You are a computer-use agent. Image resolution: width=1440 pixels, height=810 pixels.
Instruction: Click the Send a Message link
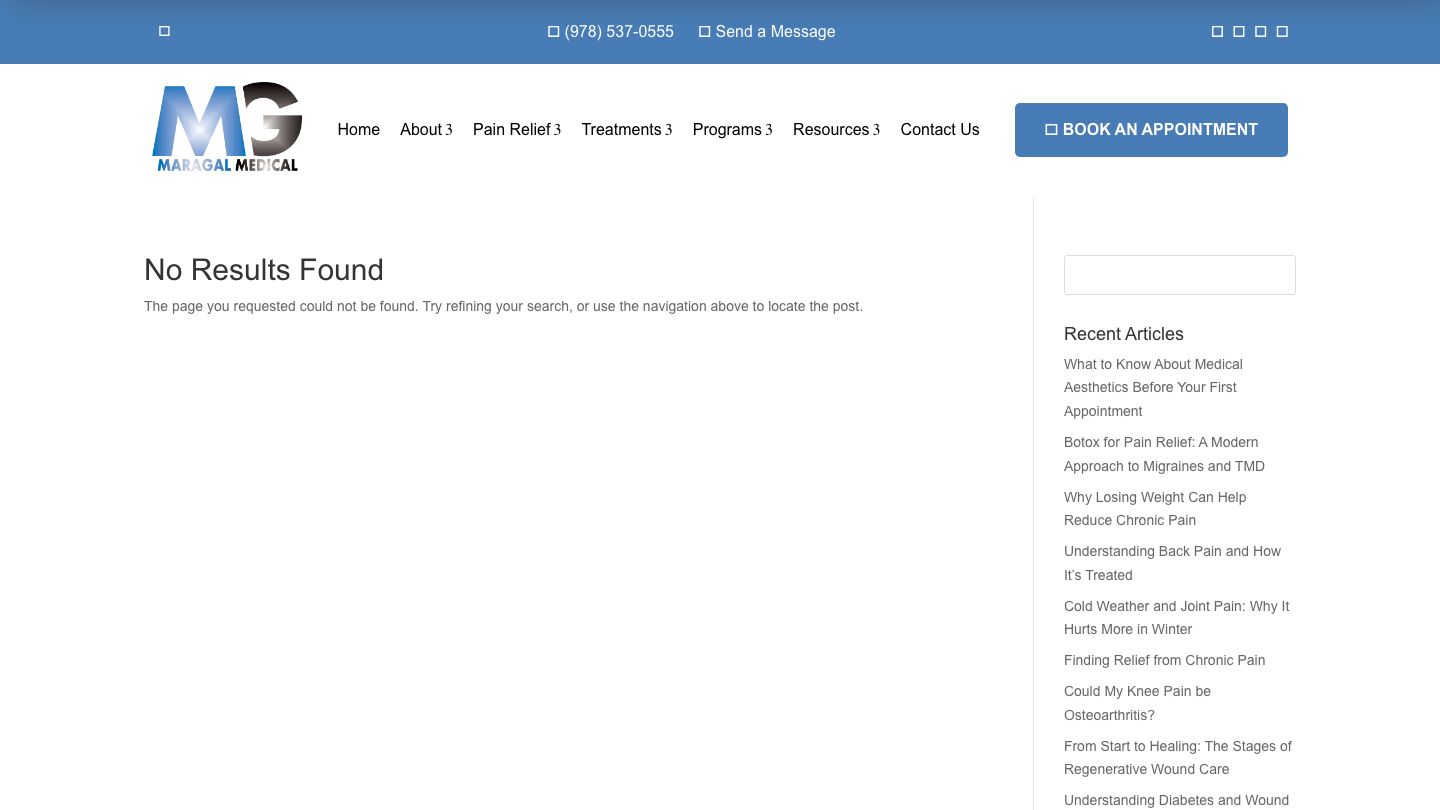(775, 32)
